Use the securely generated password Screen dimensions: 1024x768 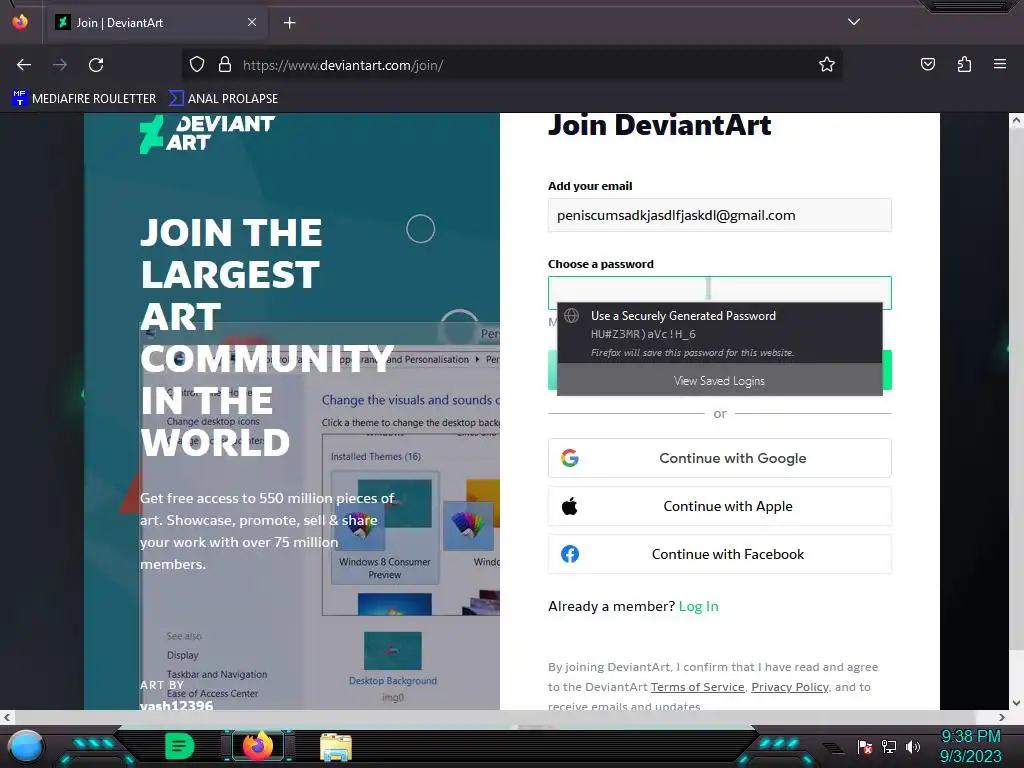click(x=720, y=333)
